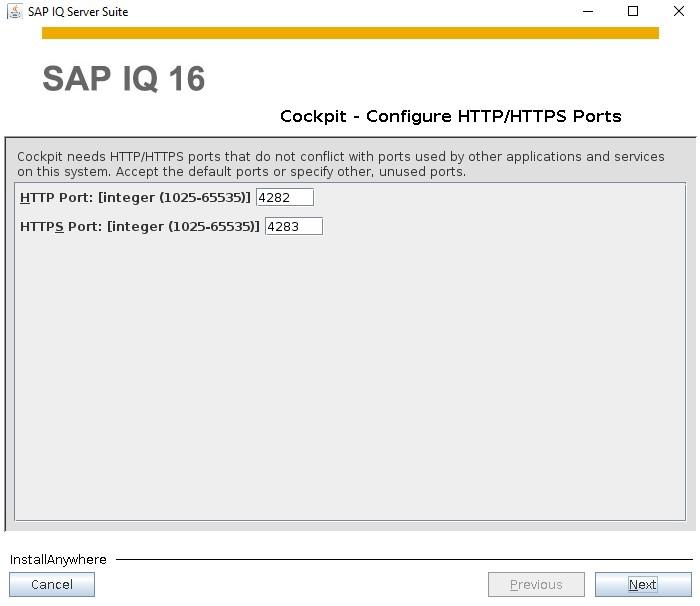Screen dimensions: 700x606
Task: Click the HTTP Port input field
Action: coord(285,197)
